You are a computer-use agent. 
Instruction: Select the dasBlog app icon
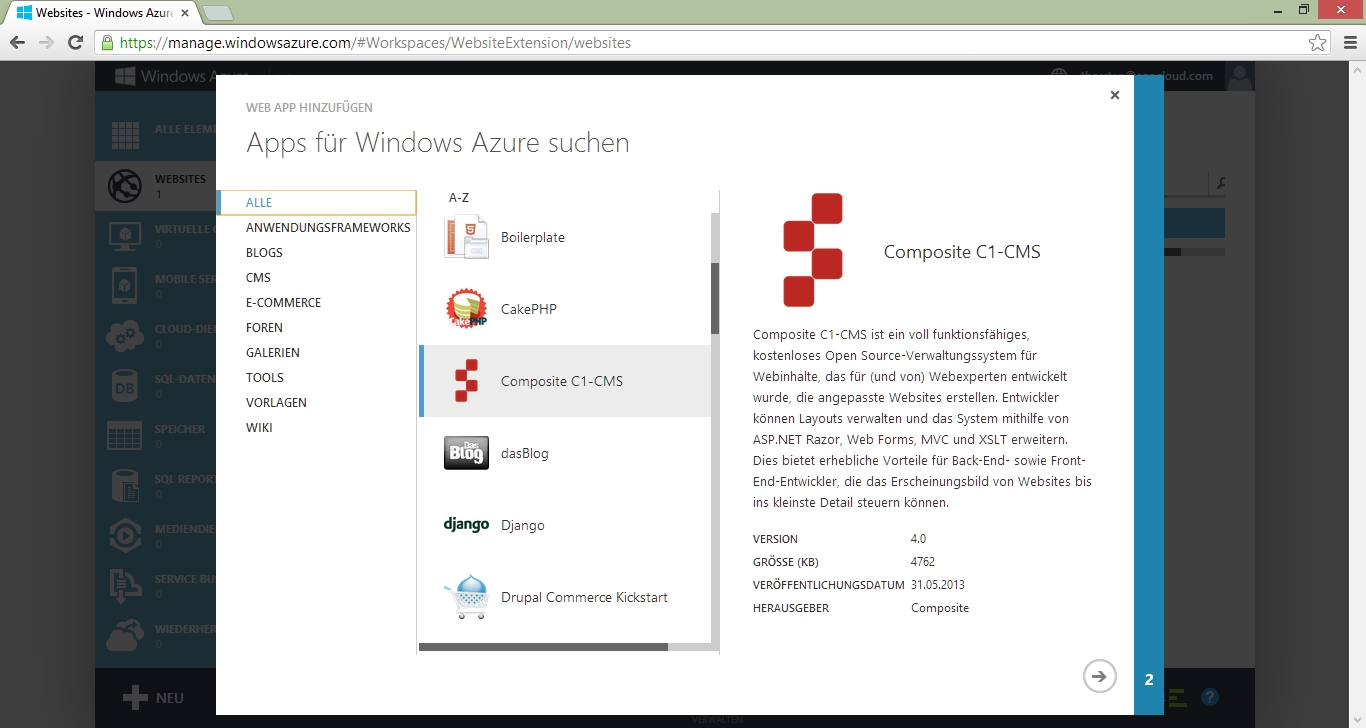tap(466, 453)
